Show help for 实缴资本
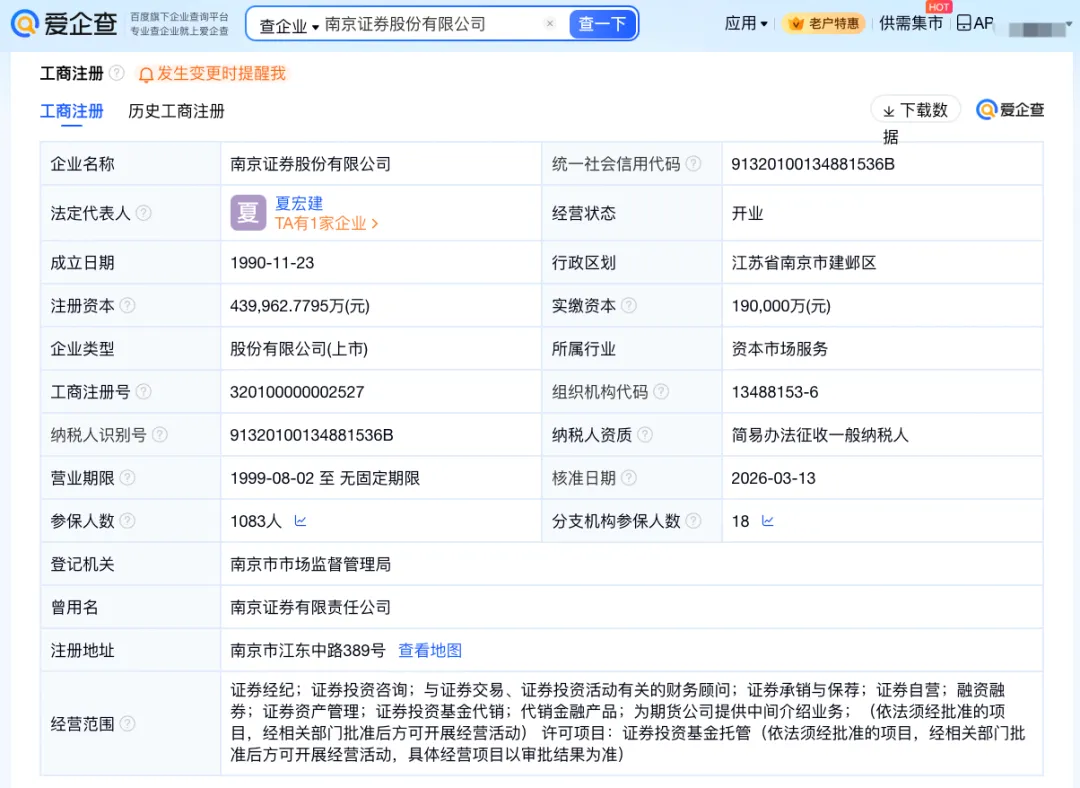The width and height of the screenshot is (1080, 788). click(629, 305)
